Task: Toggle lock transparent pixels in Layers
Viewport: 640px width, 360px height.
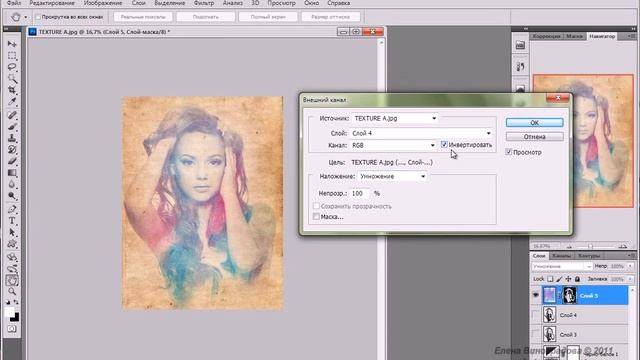Action: pos(550,279)
